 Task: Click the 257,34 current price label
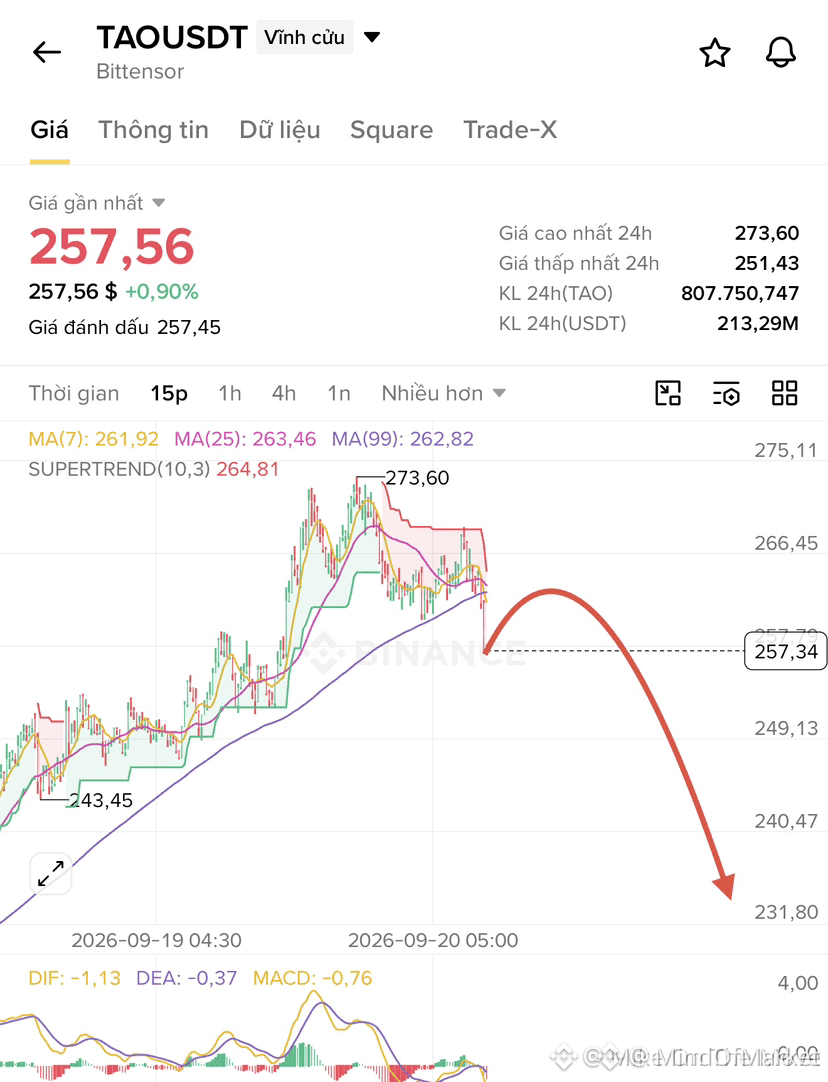click(785, 651)
